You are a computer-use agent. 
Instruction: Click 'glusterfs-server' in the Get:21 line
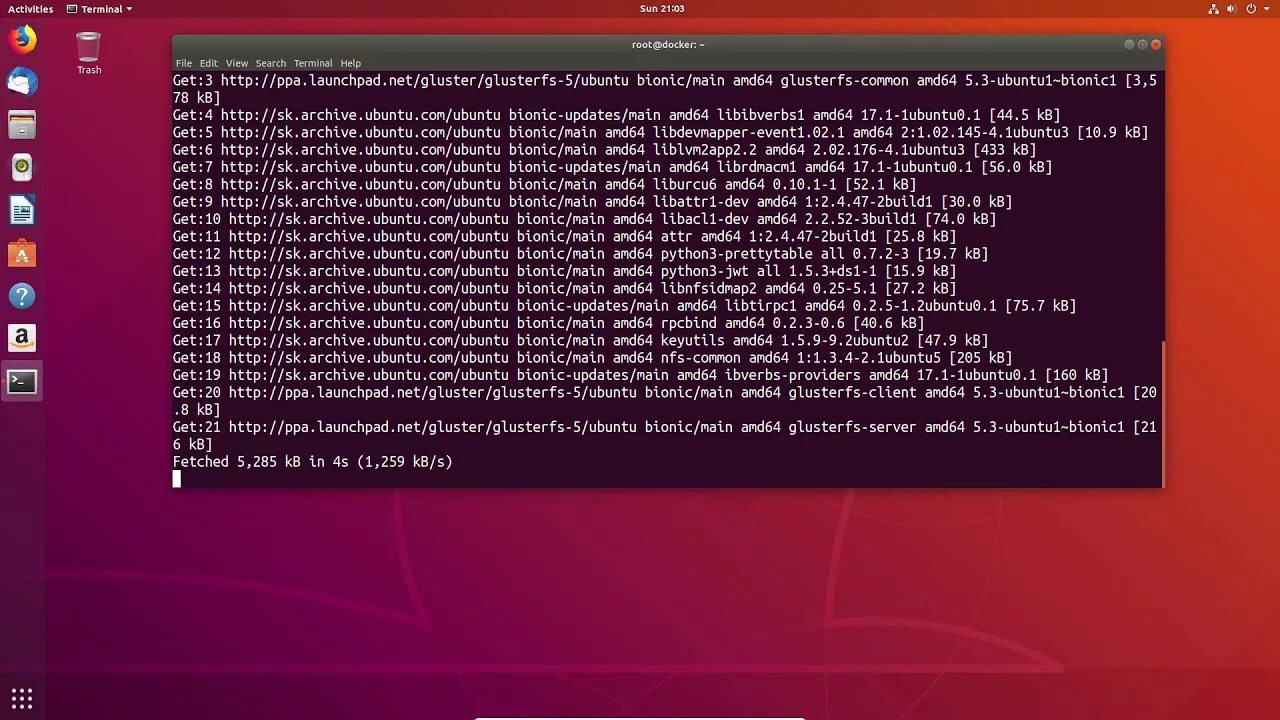pos(852,427)
